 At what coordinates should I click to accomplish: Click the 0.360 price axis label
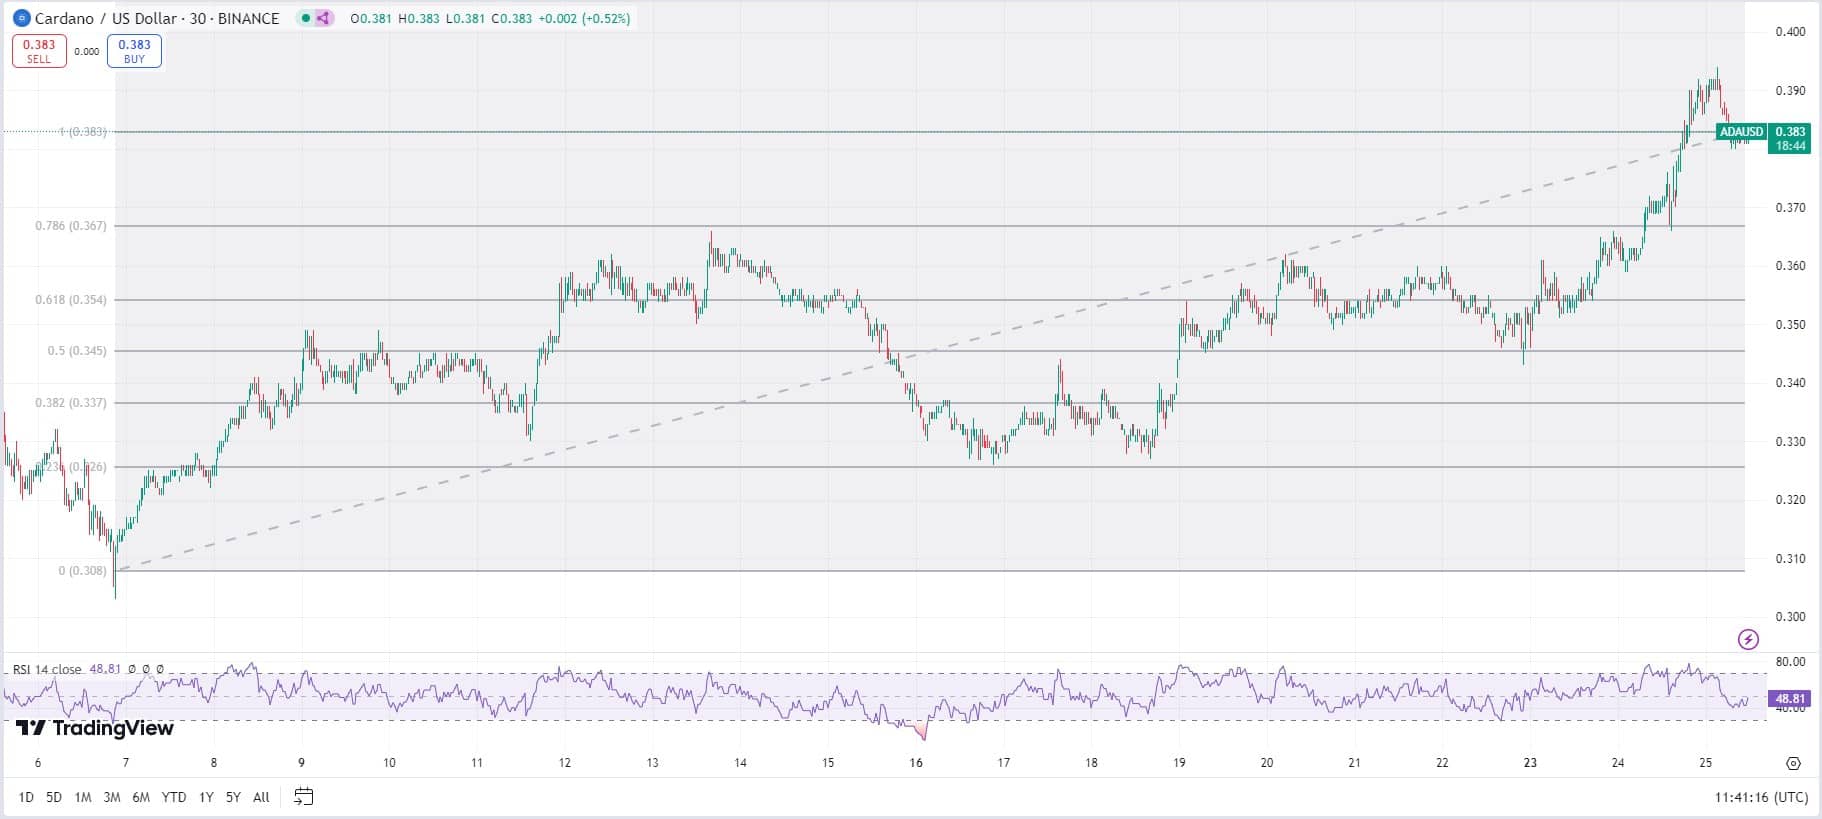coord(1790,266)
